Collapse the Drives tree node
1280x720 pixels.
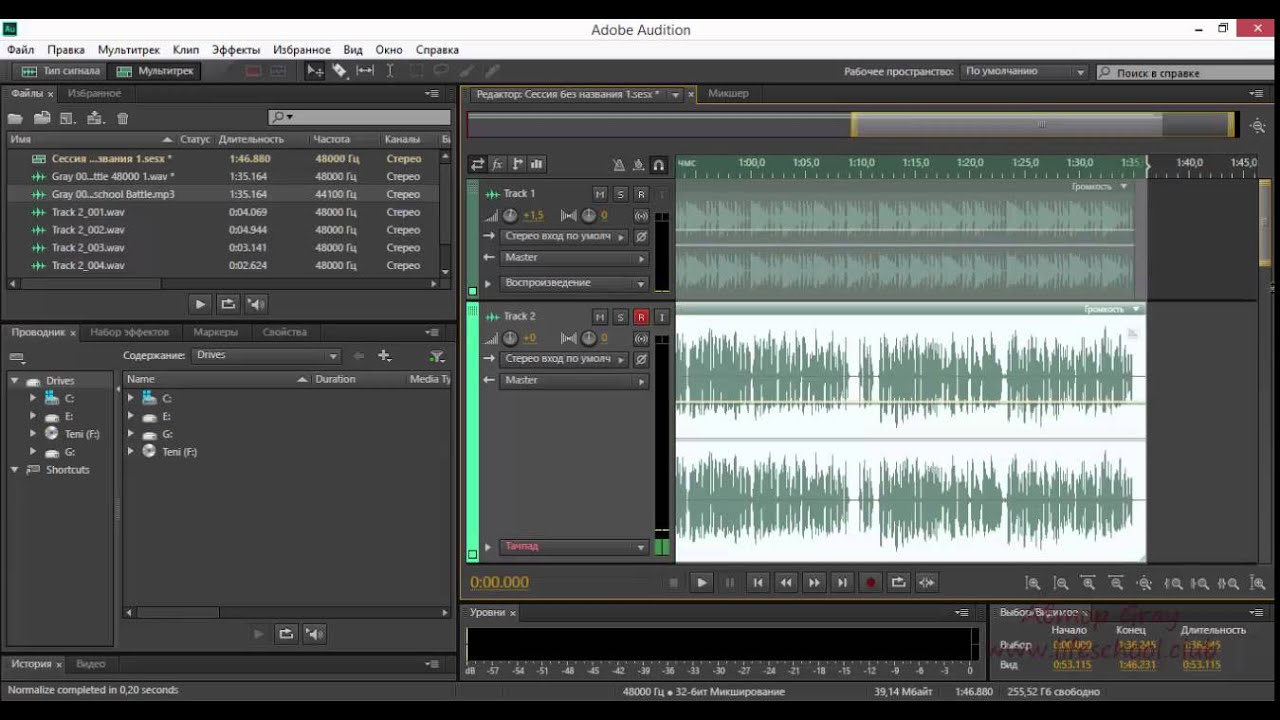pyautogui.click(x=15, y=381)
